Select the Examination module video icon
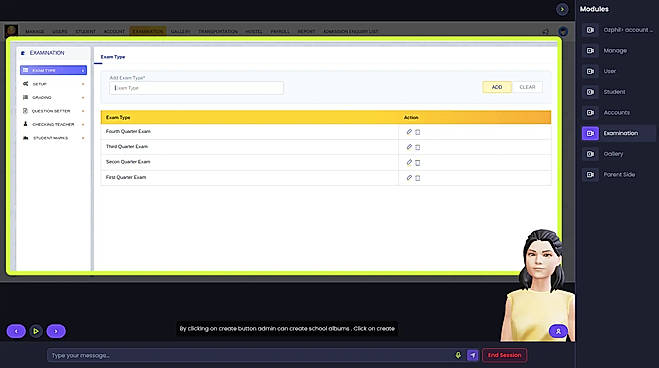The height and width of the screenshot is (368, 659). tap(590, 133)
